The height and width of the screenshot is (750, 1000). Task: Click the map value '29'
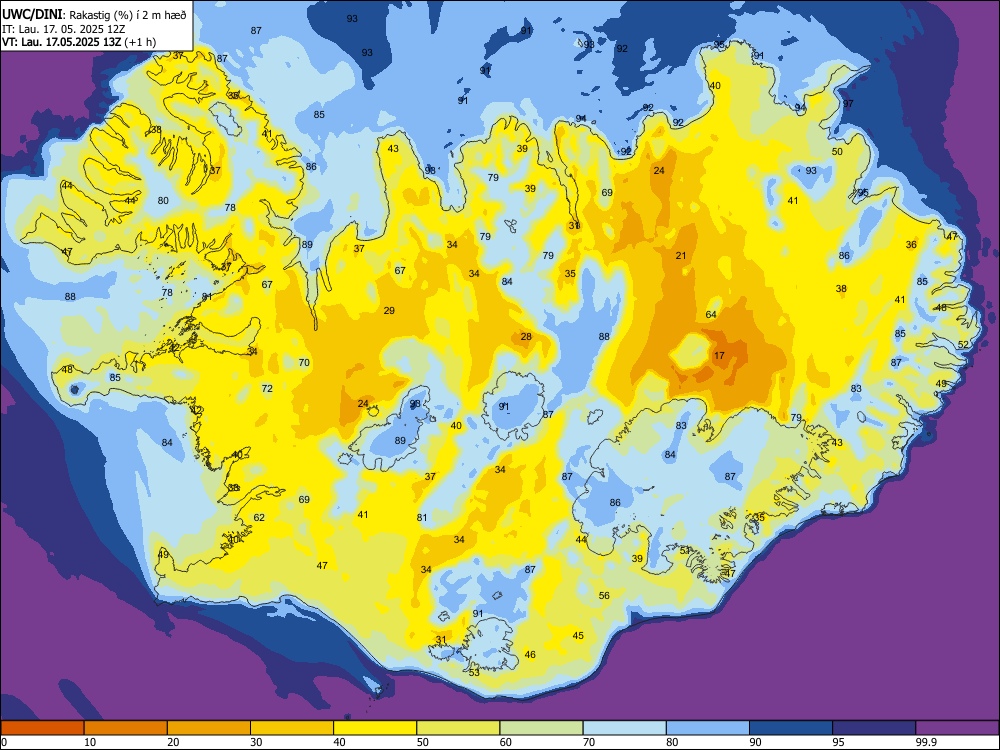(x=389, y=311)
